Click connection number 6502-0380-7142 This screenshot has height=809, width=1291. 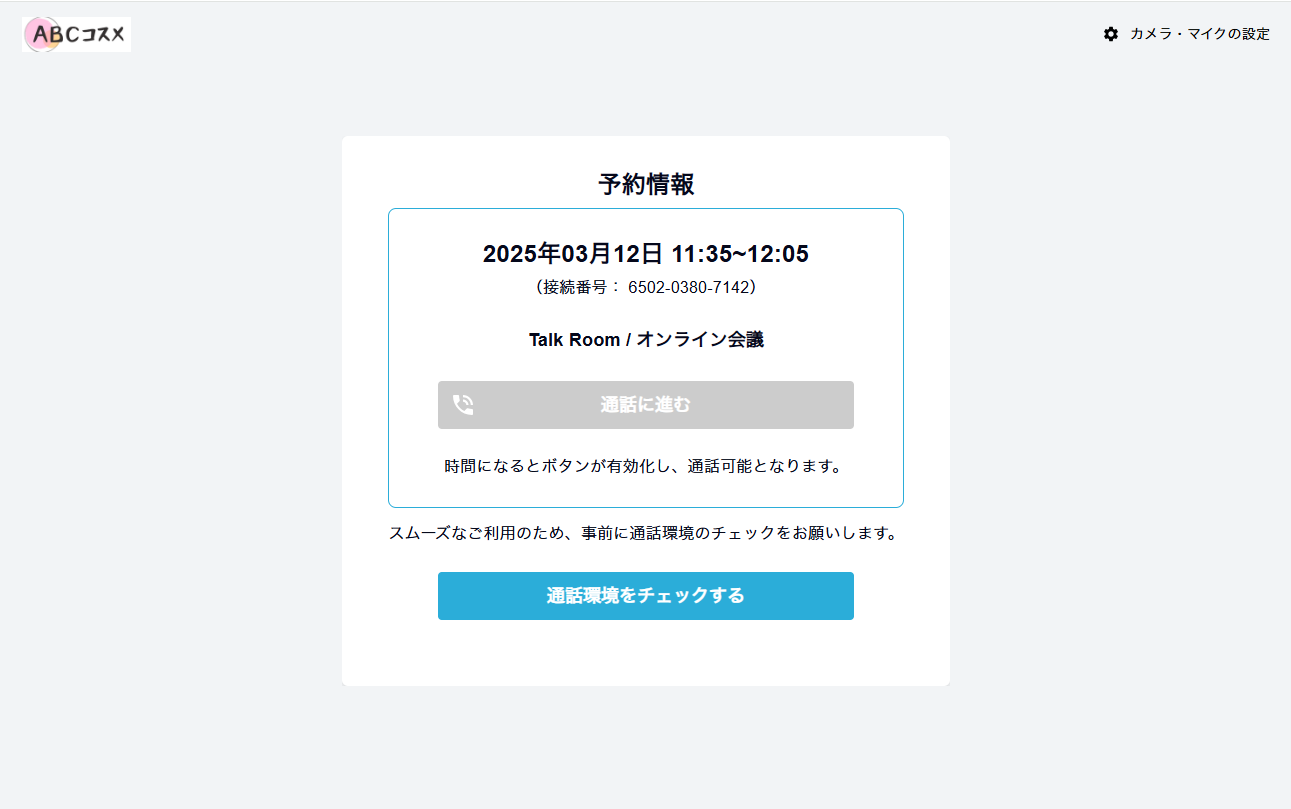687,287
